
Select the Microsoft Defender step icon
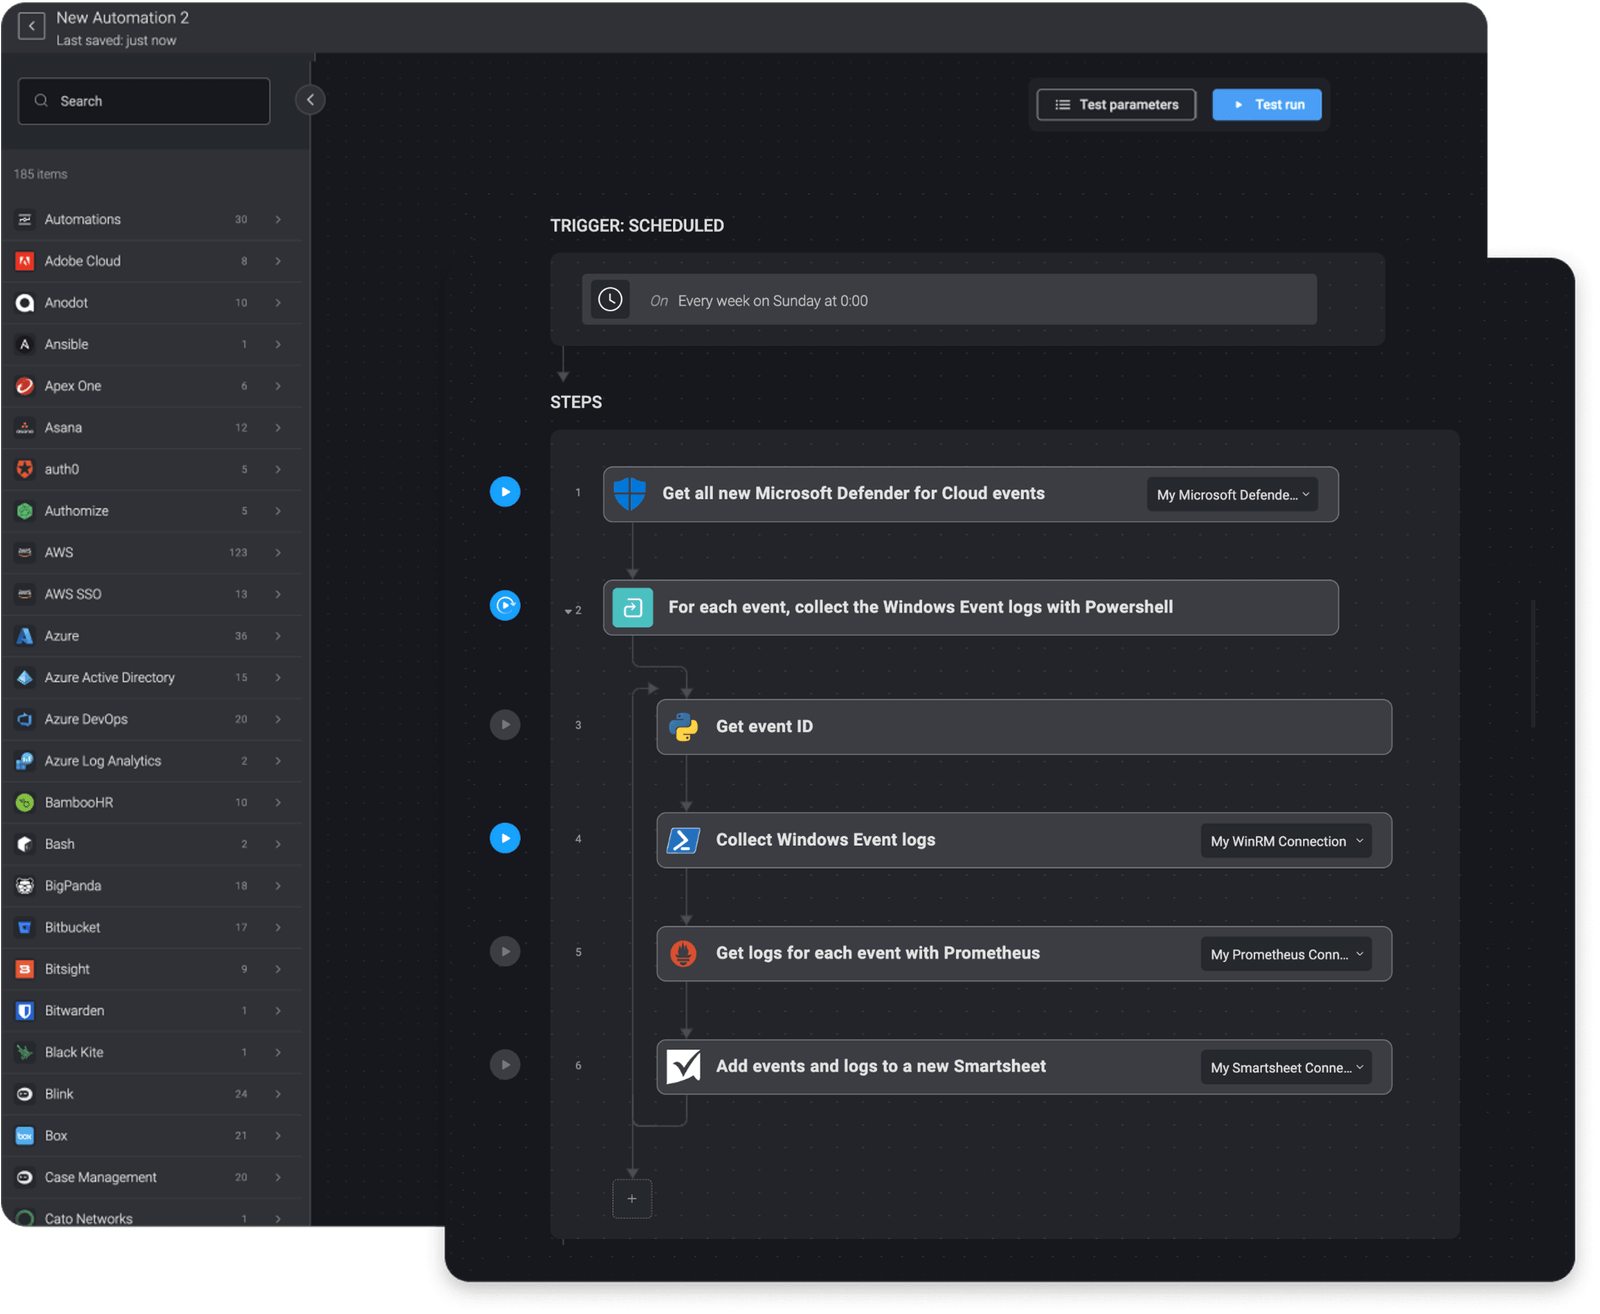tap(630, 493)
